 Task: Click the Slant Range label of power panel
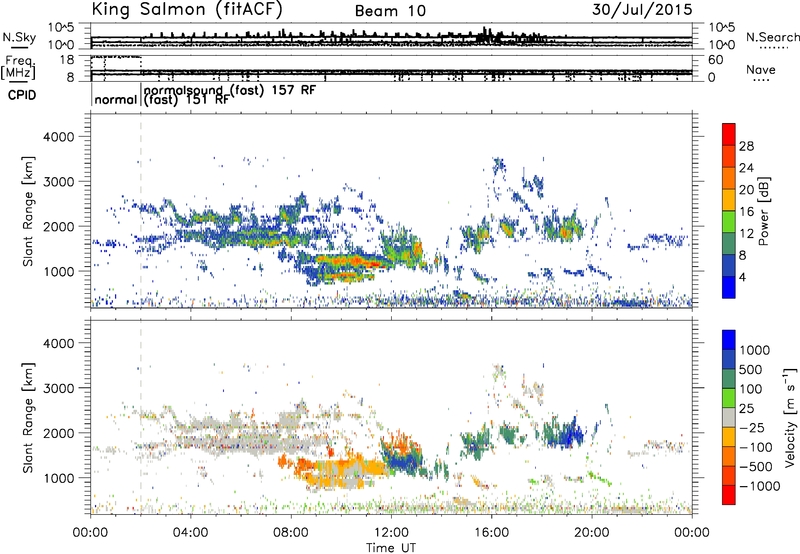coord(28,211)
